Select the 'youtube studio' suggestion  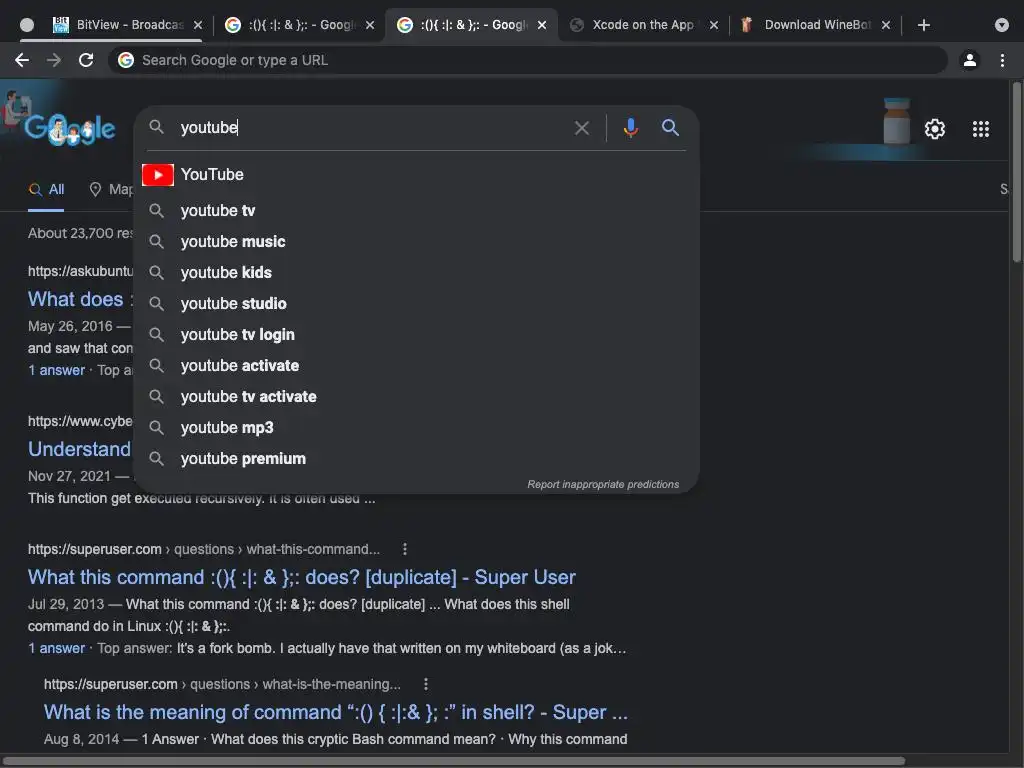pos(417,304)
